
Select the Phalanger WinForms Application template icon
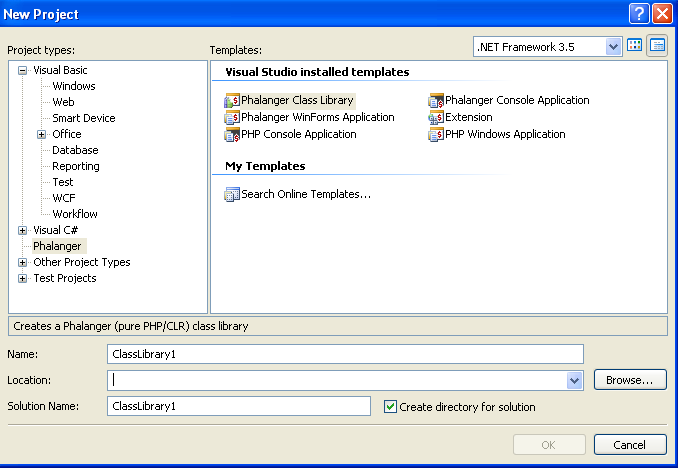(x=232, y=117)
